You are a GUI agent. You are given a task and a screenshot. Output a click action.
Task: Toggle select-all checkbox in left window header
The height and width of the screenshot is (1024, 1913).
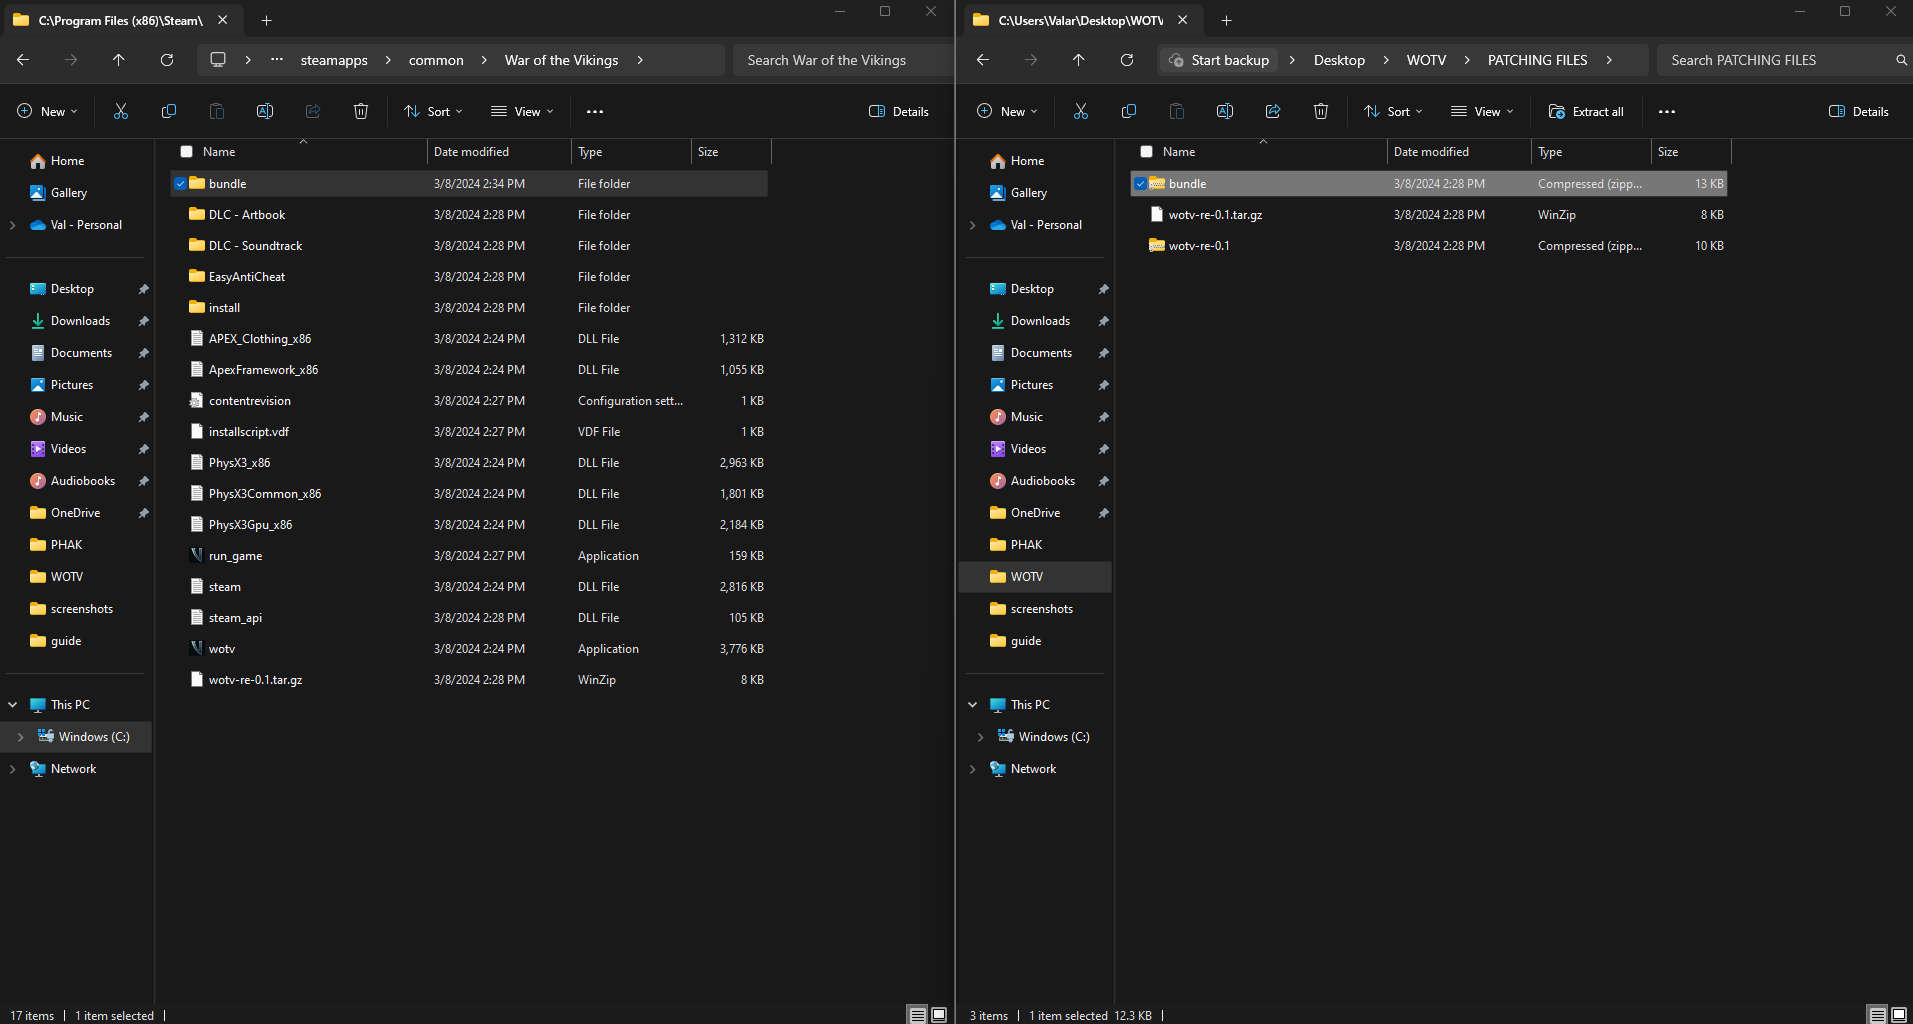[186, 152]
